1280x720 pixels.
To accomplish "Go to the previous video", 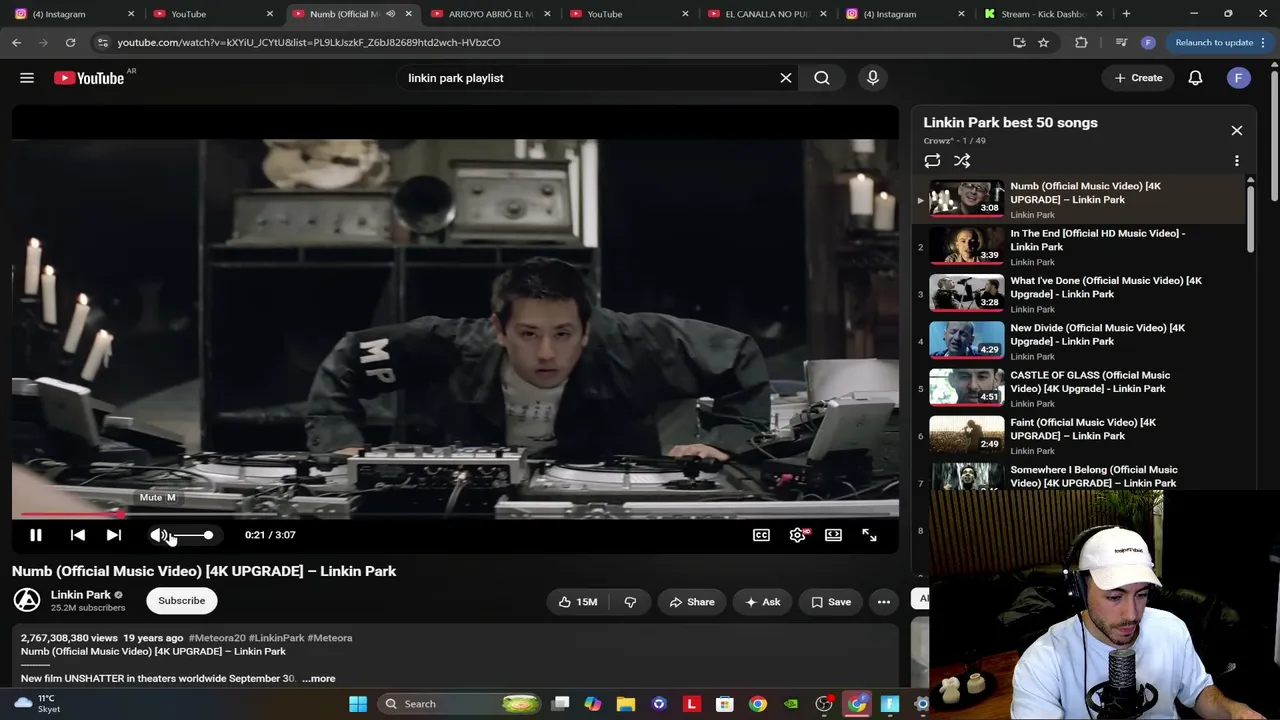I will click(78, 535).
